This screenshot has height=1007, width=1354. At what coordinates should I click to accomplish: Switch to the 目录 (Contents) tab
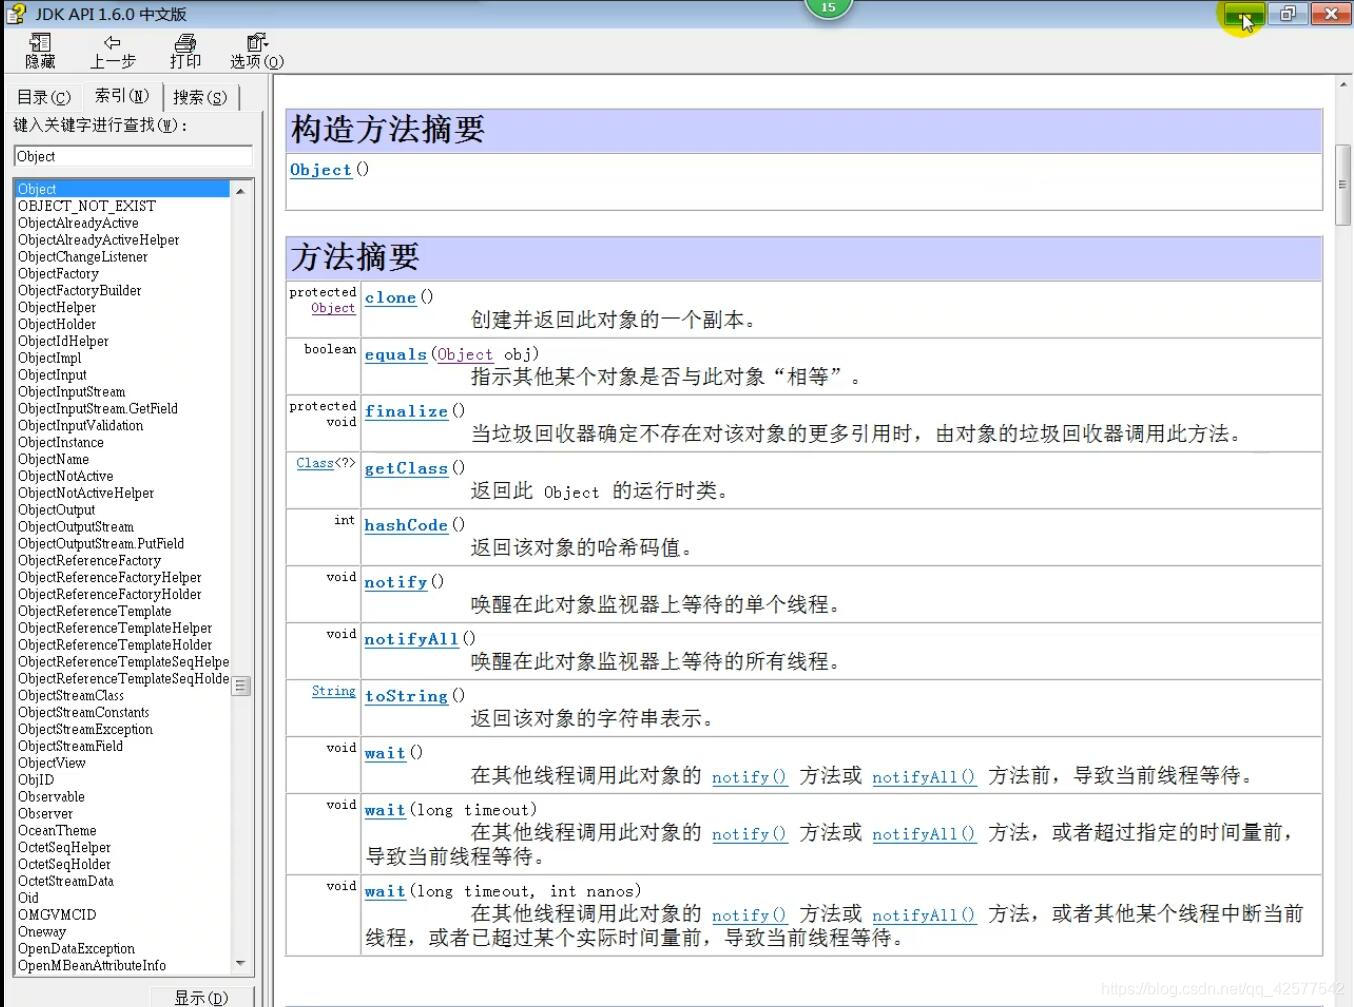44,97
